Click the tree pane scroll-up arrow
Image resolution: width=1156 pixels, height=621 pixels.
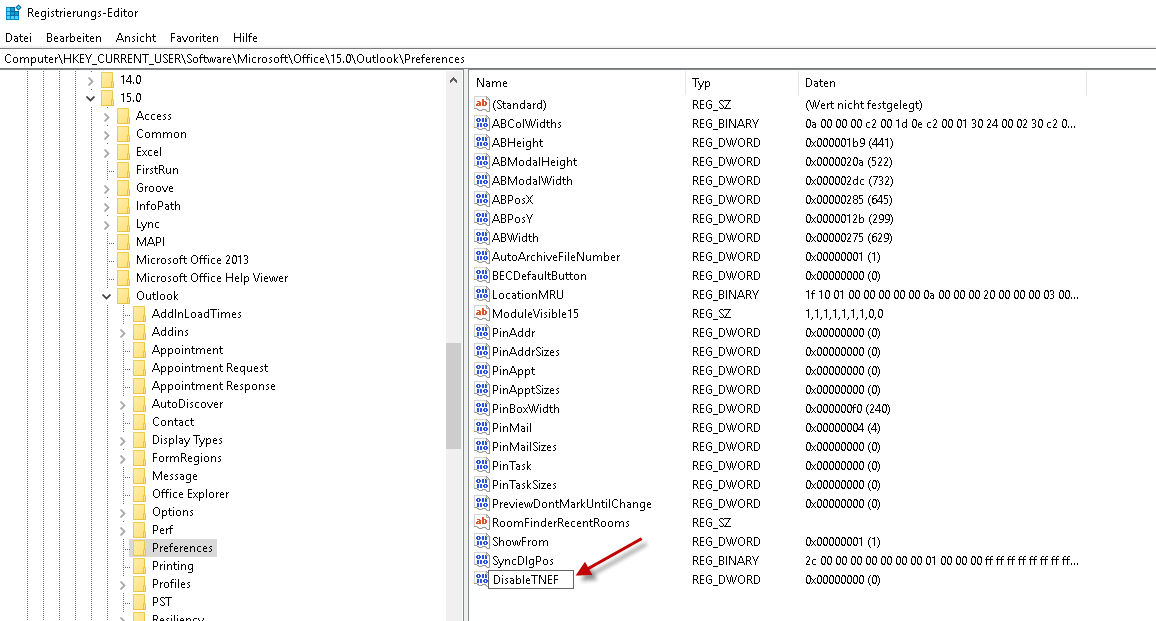[453, 80]
